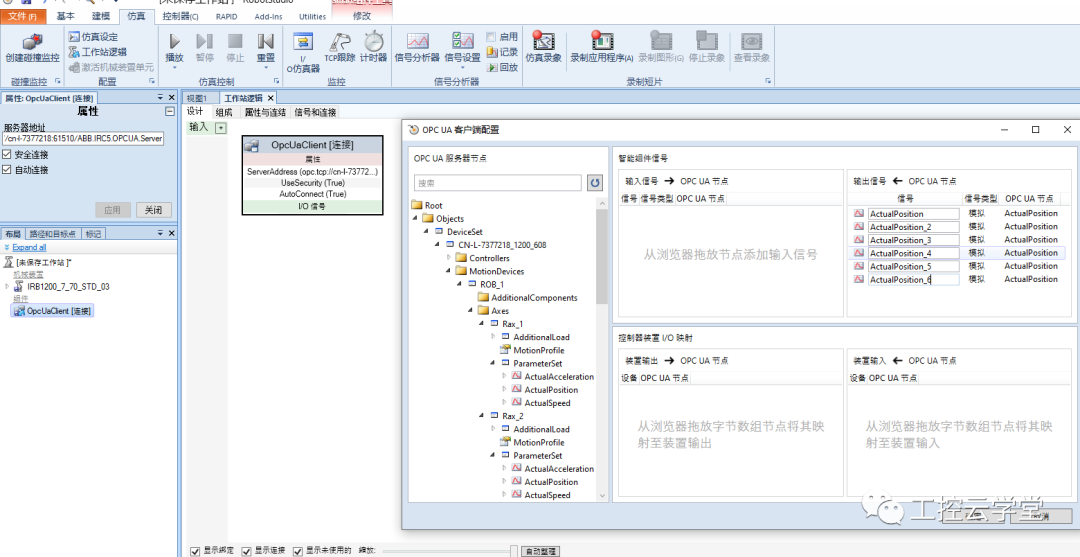Open the 信号和连接 sub-tab

pos(315,112)
